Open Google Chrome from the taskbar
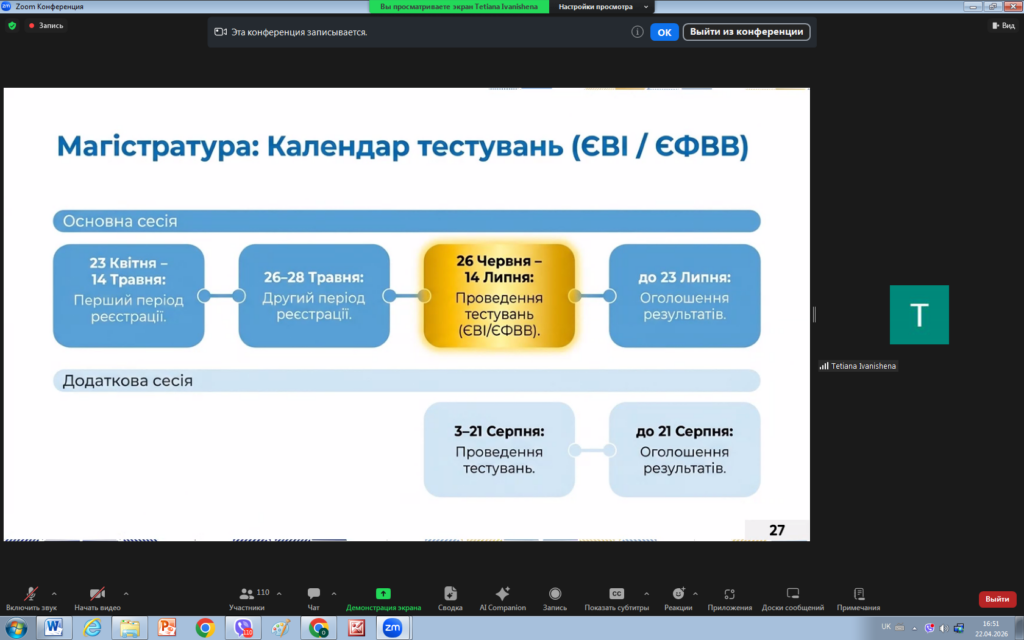The image size is (1024, 640). pos(205,628)
